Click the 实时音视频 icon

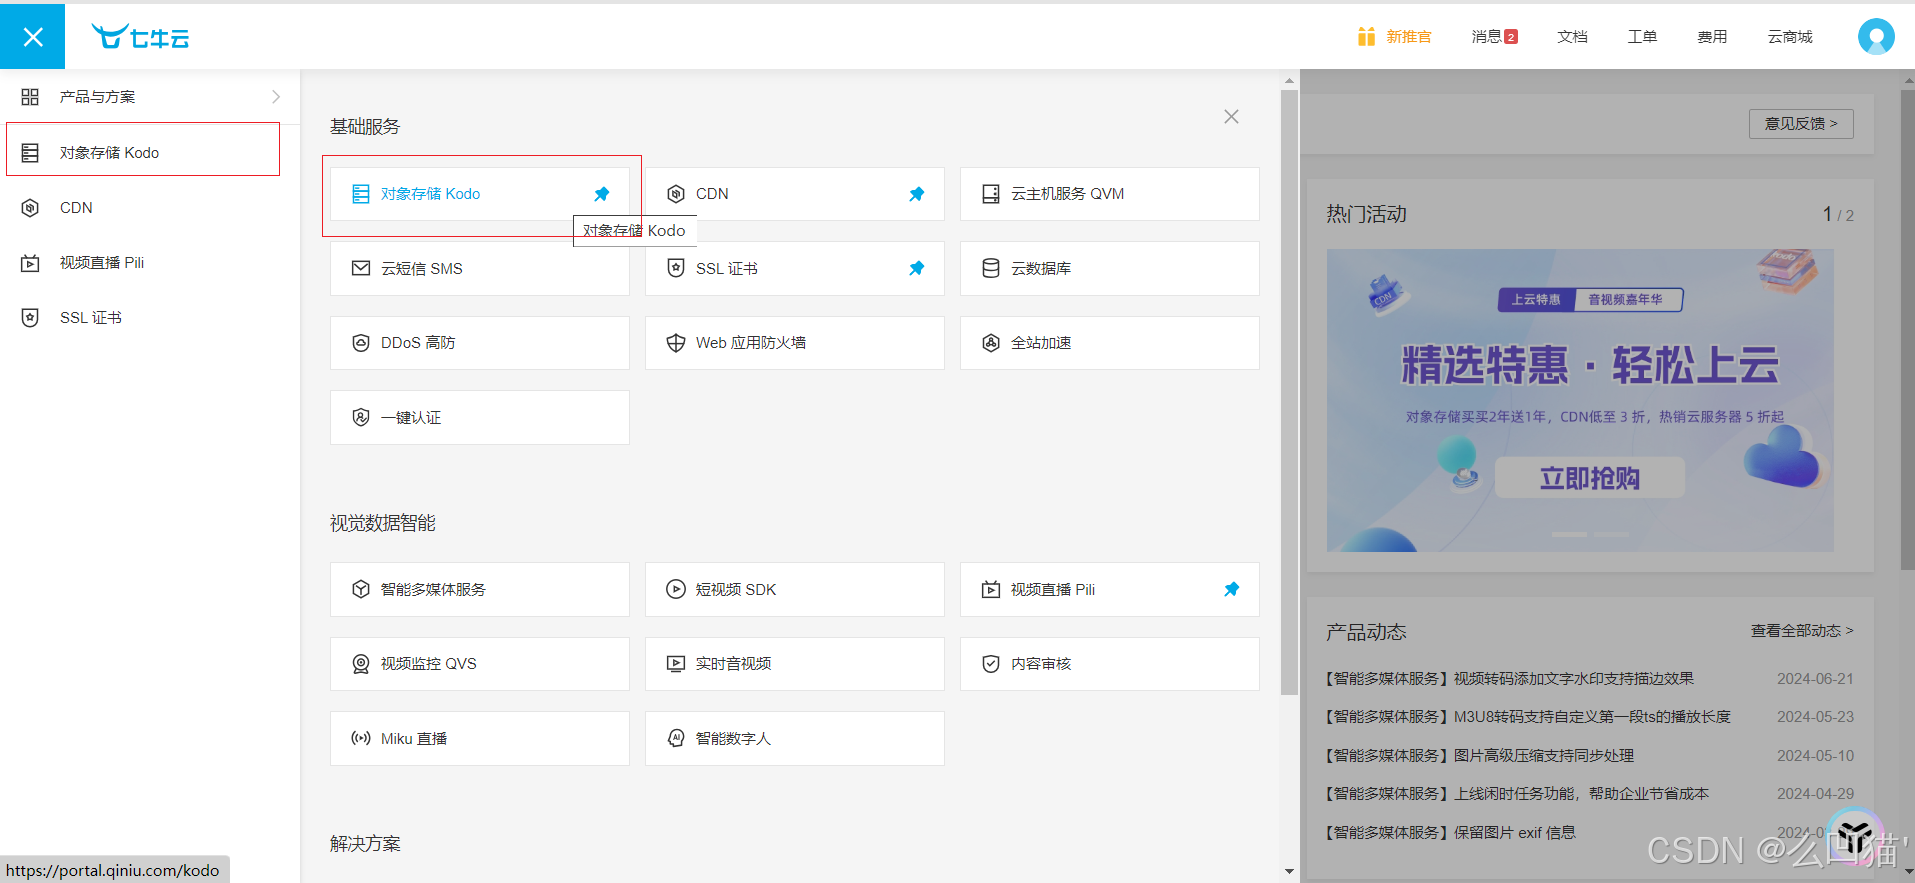click(676, 664)
